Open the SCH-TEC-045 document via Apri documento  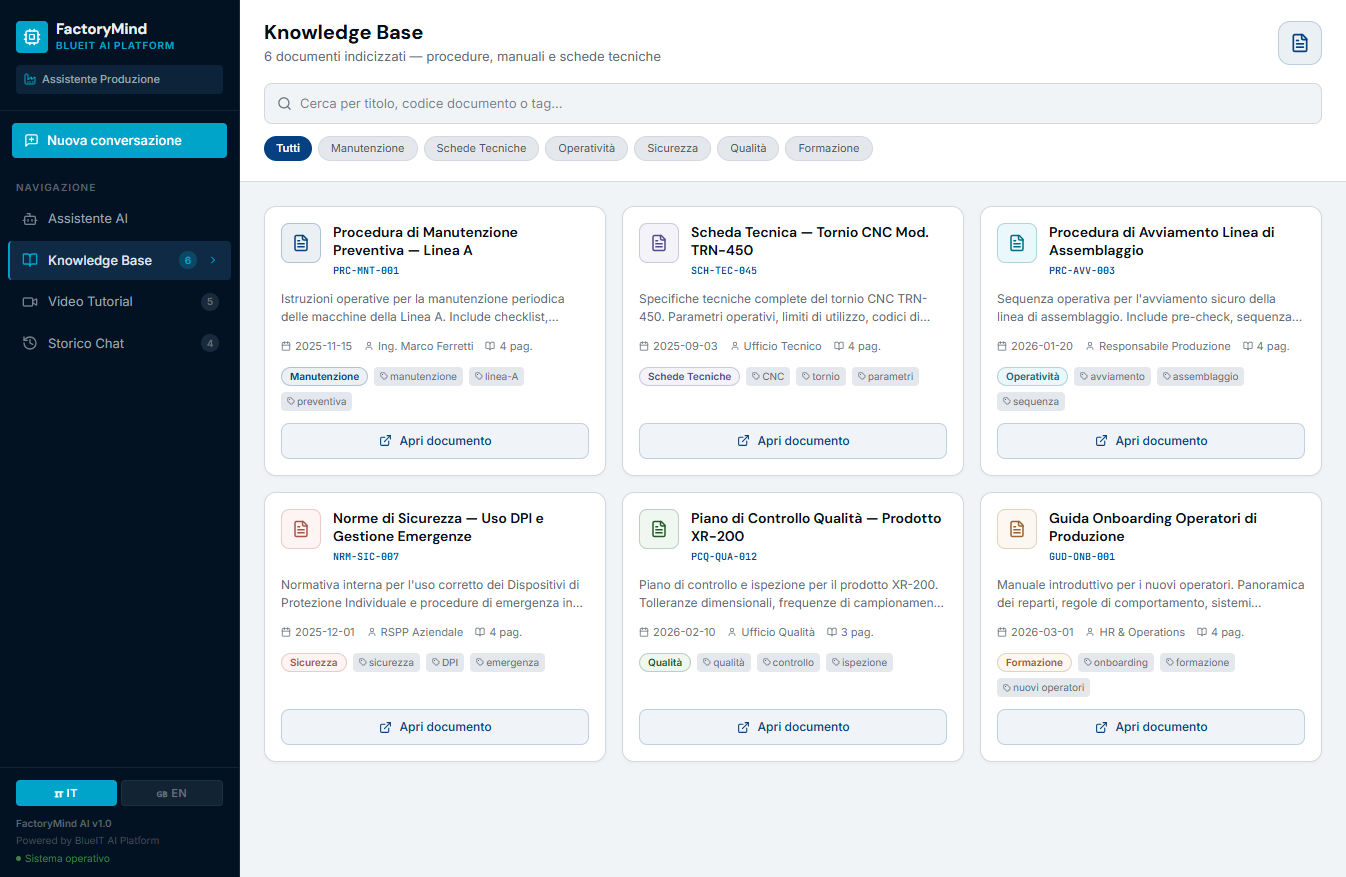click(x=793, y=441)
